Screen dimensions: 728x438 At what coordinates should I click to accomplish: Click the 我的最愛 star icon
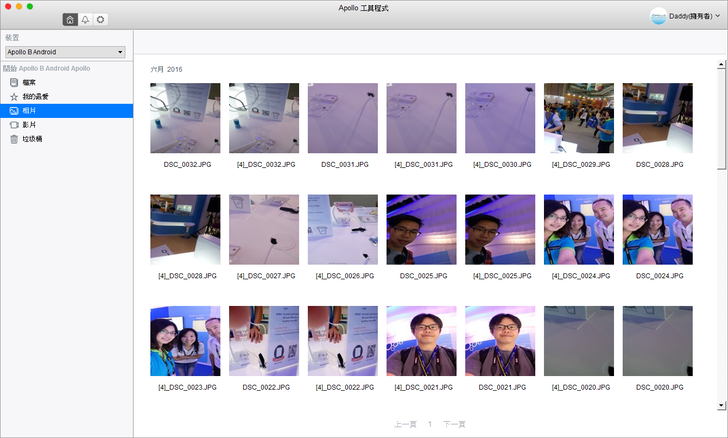click(13, 96)
